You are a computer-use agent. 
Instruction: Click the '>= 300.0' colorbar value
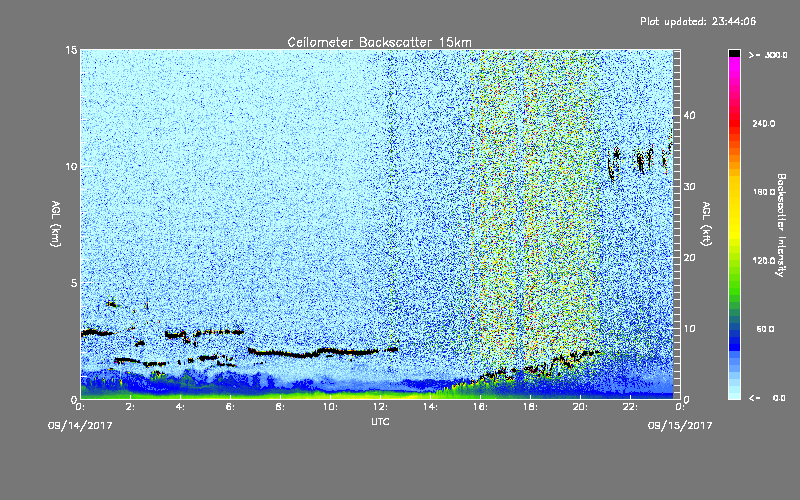coord(768,55)
